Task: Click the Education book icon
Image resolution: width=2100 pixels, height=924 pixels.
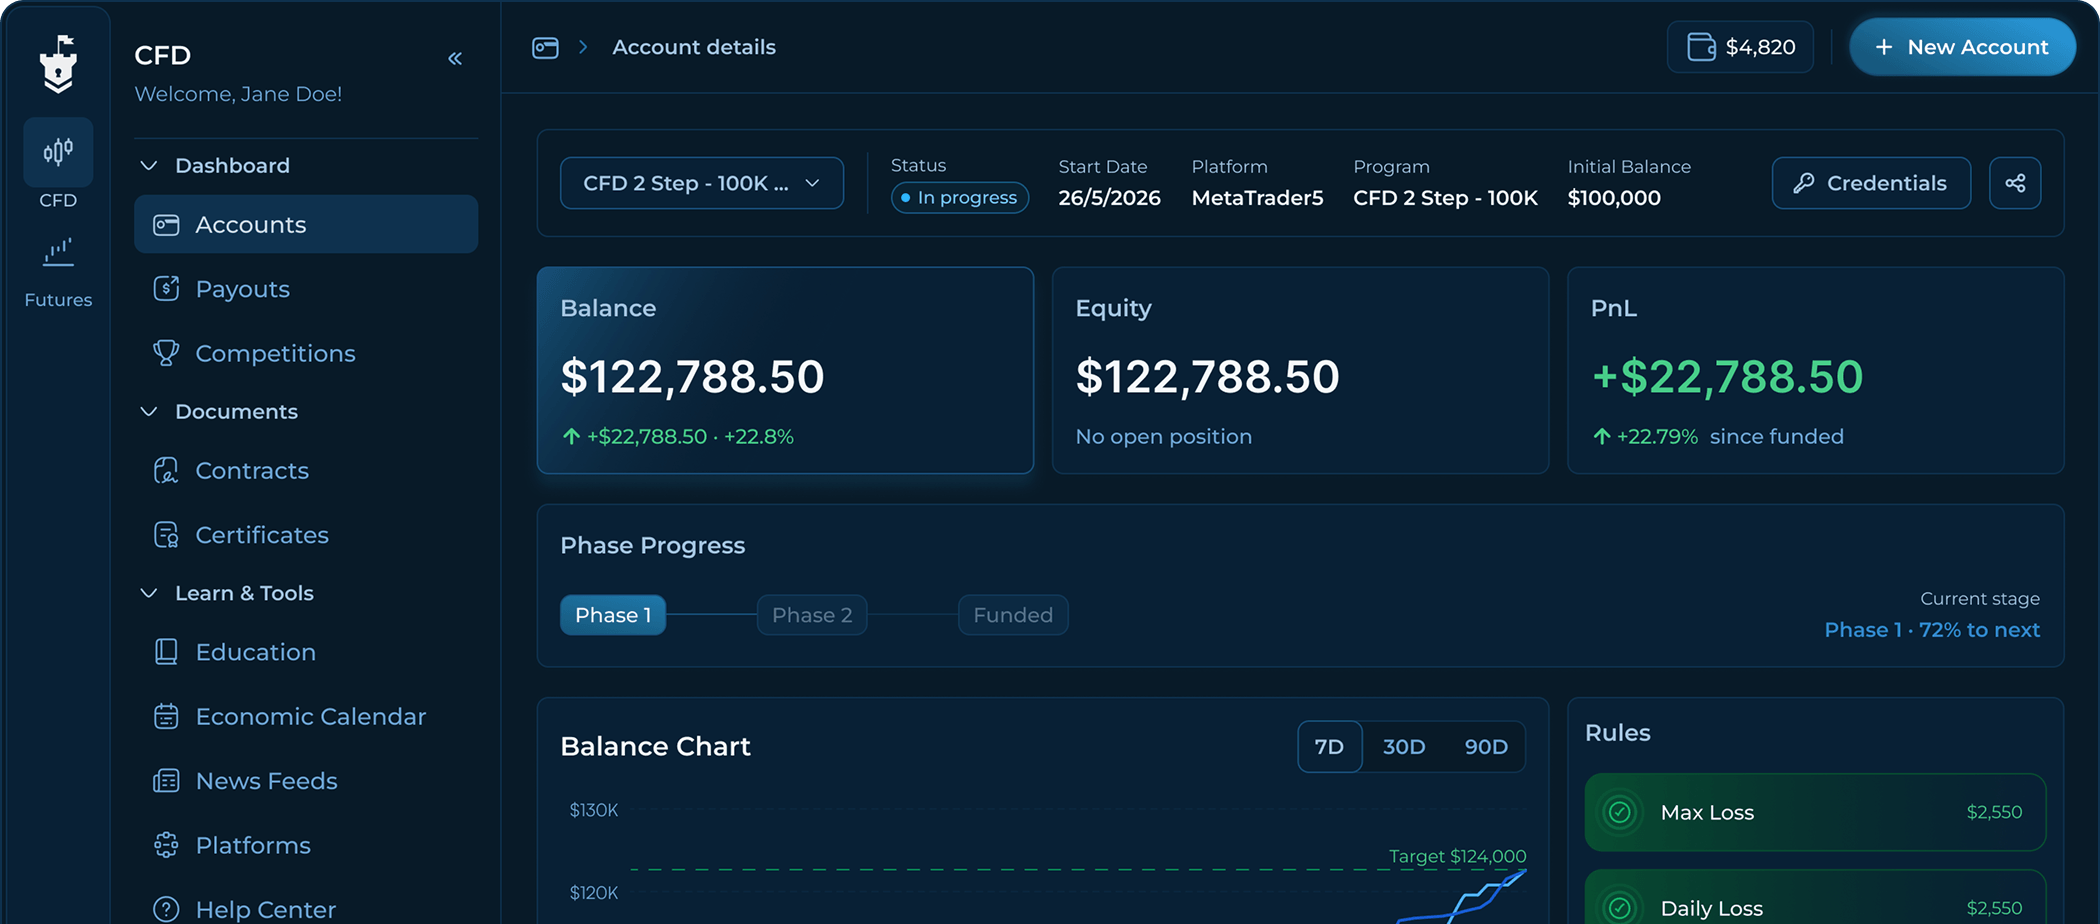Action: (x=166, y=652)
